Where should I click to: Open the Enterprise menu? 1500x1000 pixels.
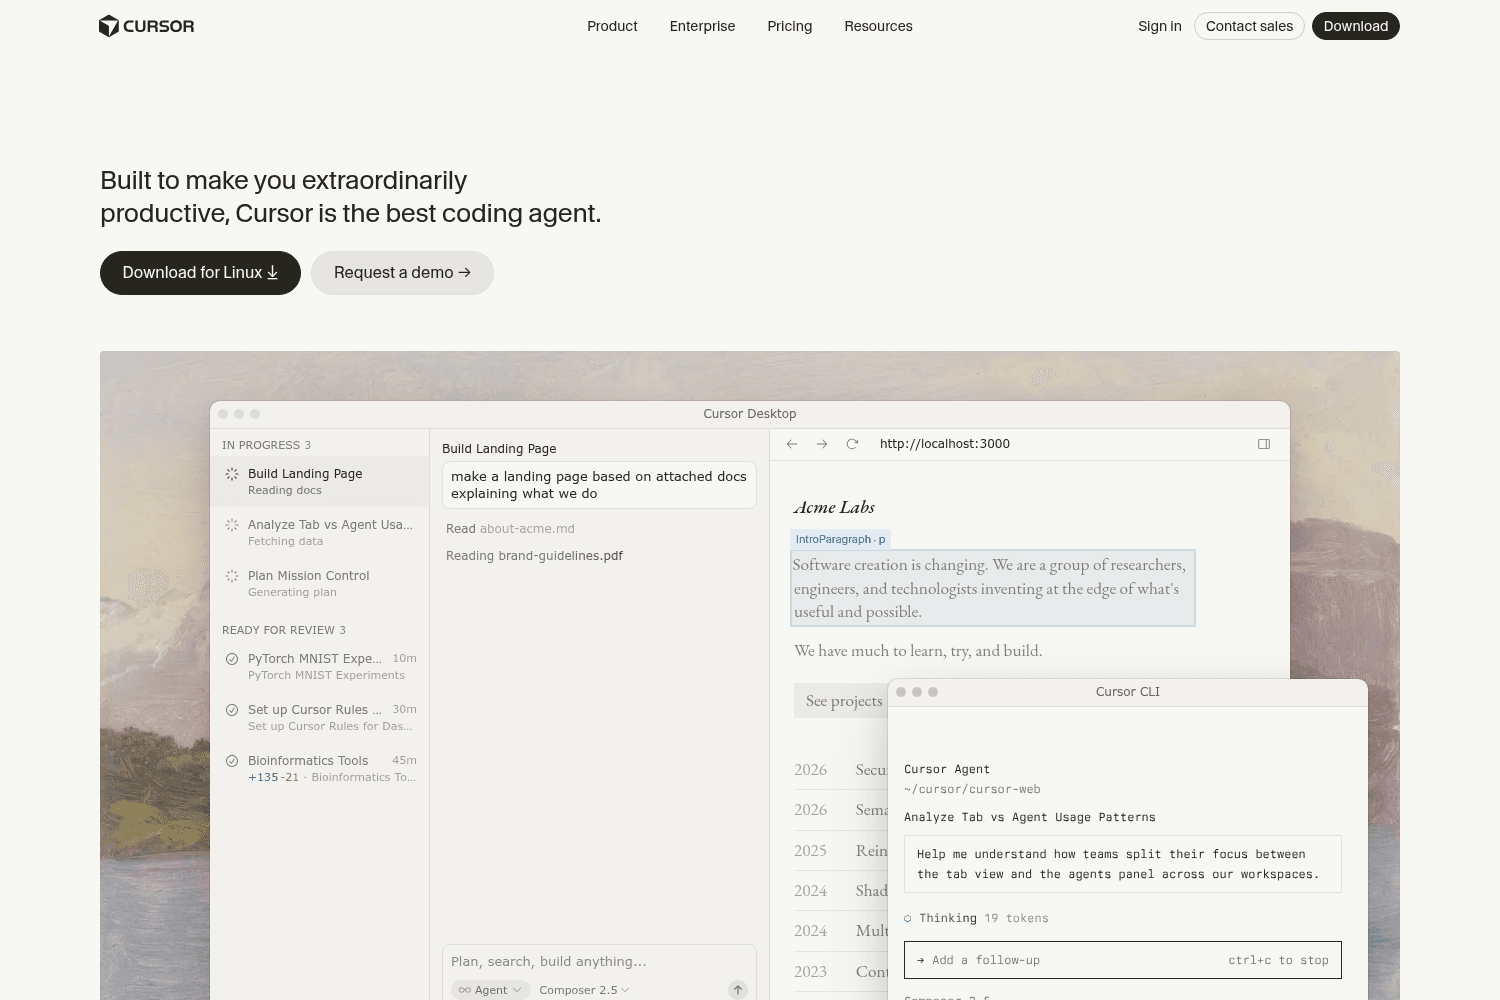tap(702, 26)
